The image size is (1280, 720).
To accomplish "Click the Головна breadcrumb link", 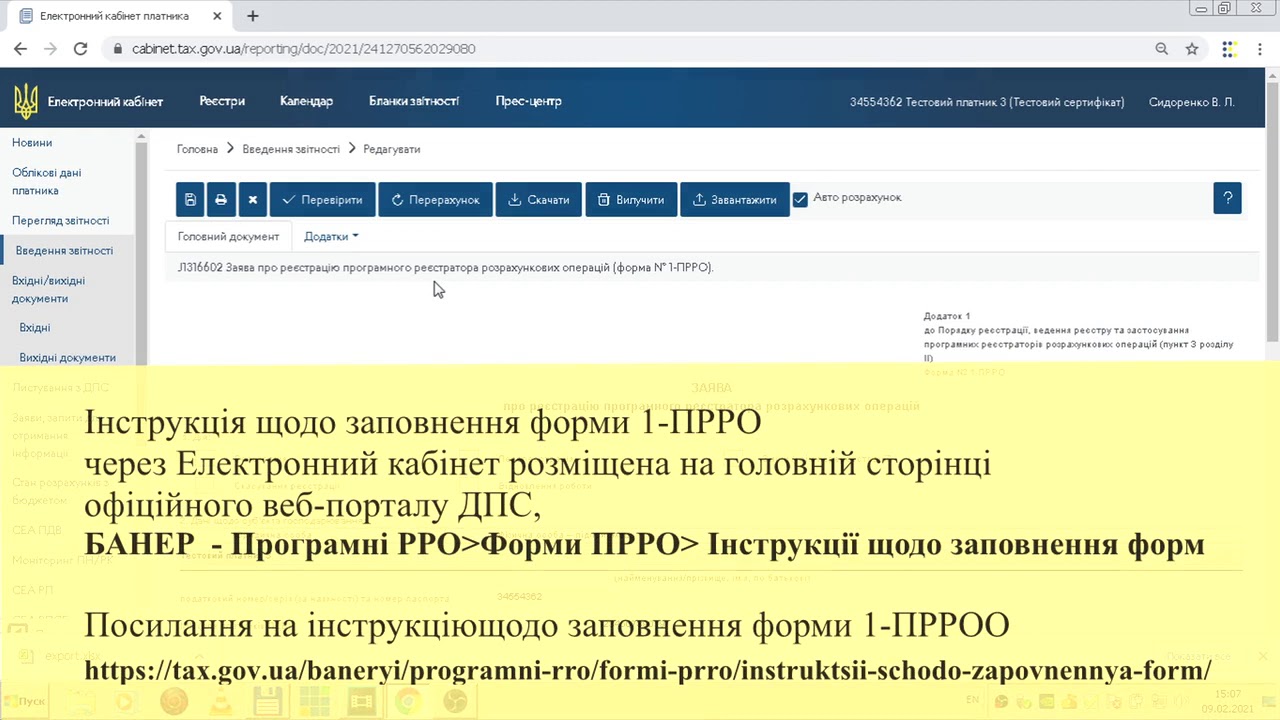I will pyautogui.click(x=197, y=149).
